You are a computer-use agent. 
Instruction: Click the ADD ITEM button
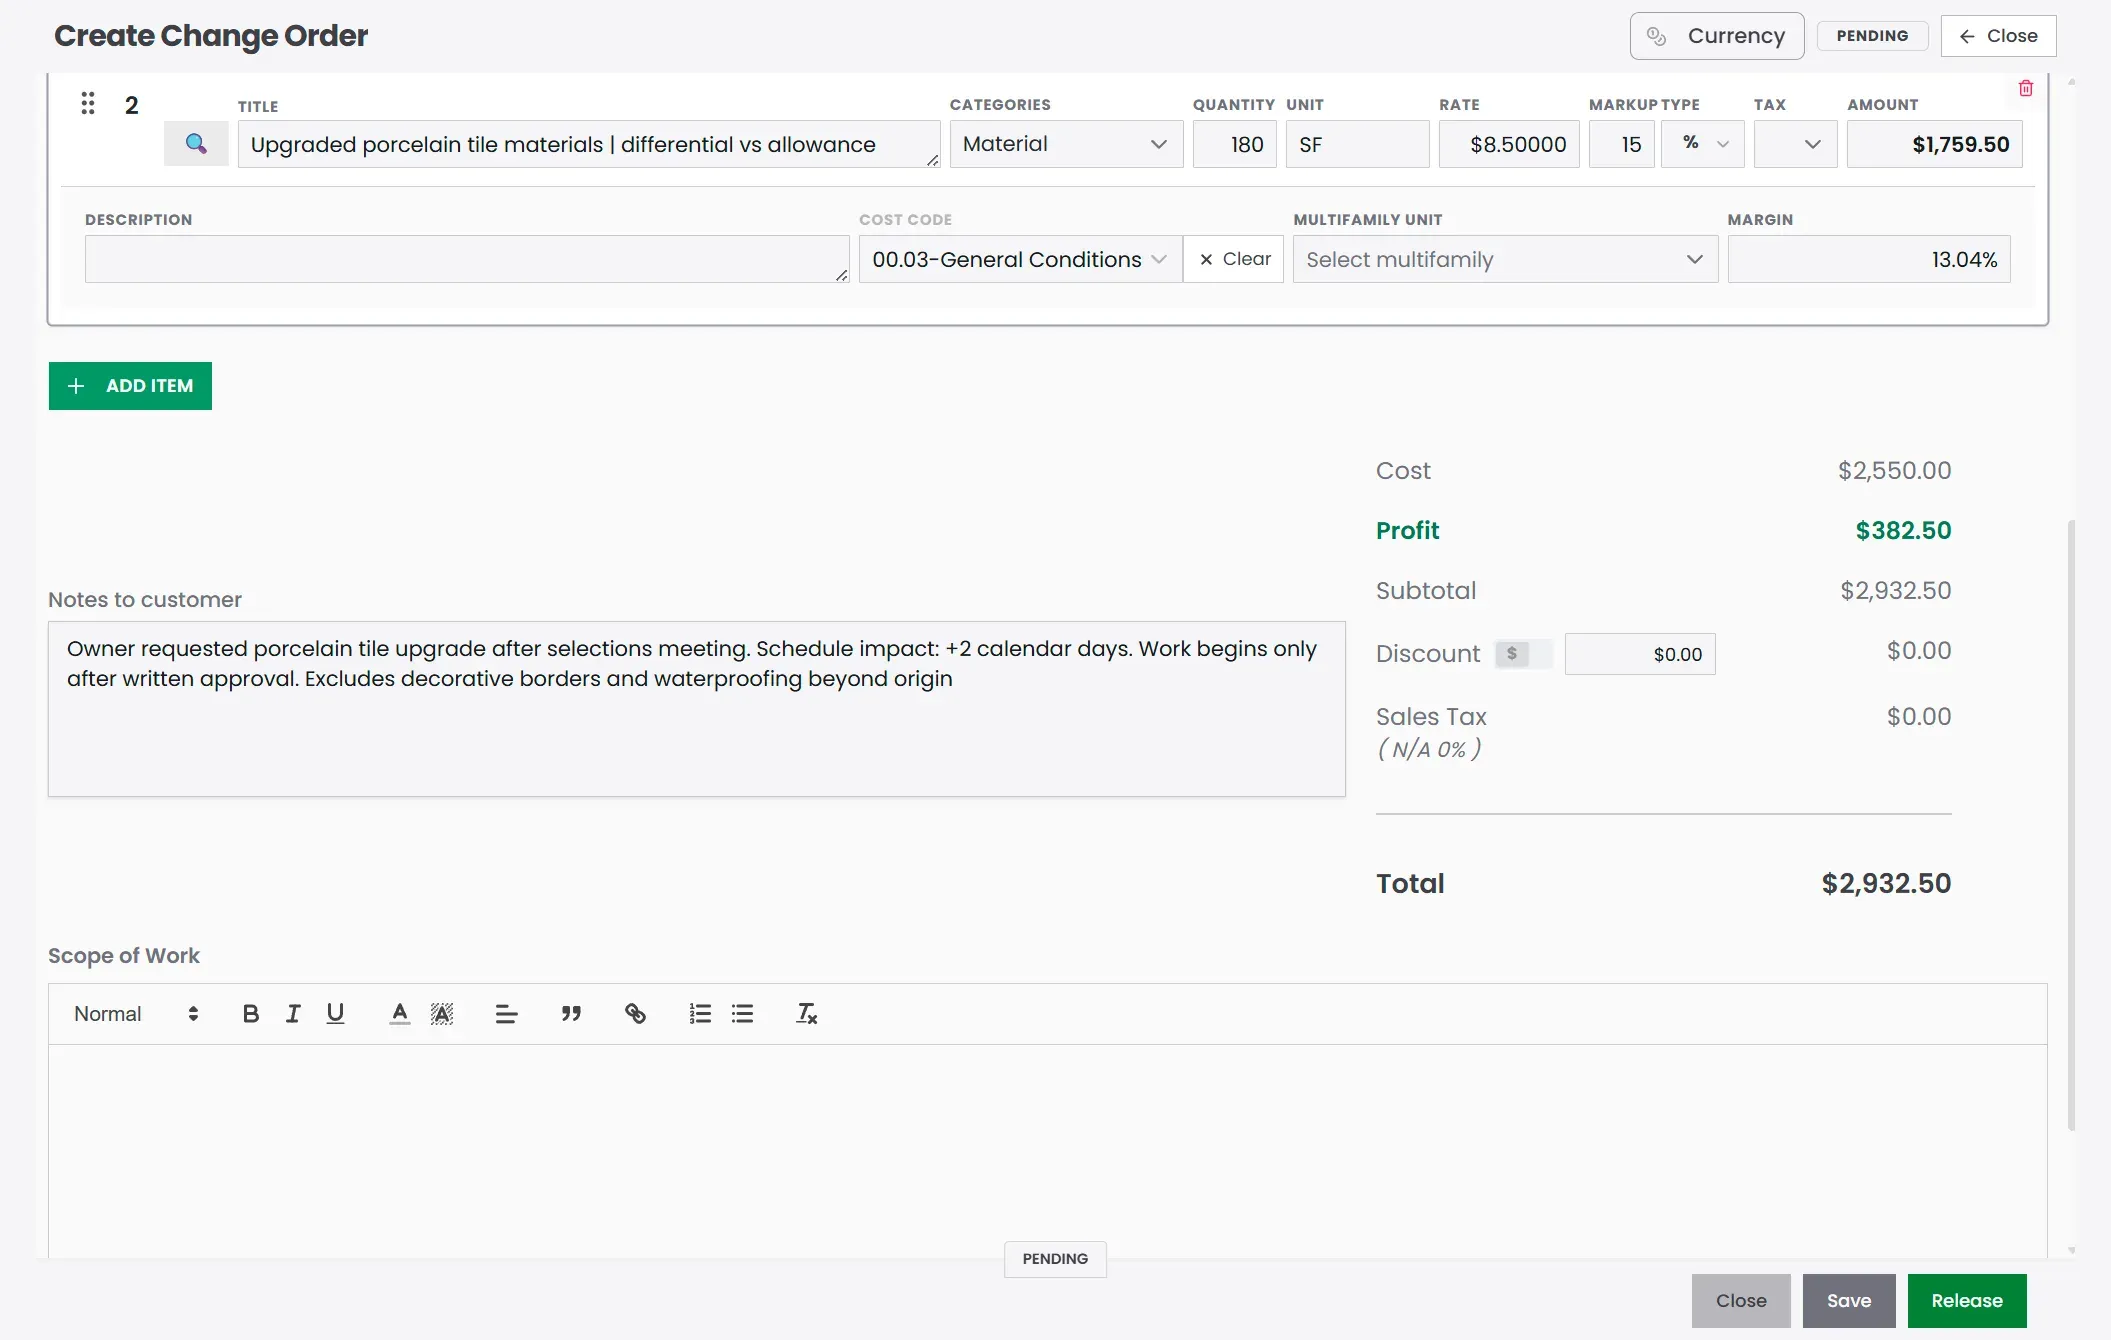coord(130,386)
